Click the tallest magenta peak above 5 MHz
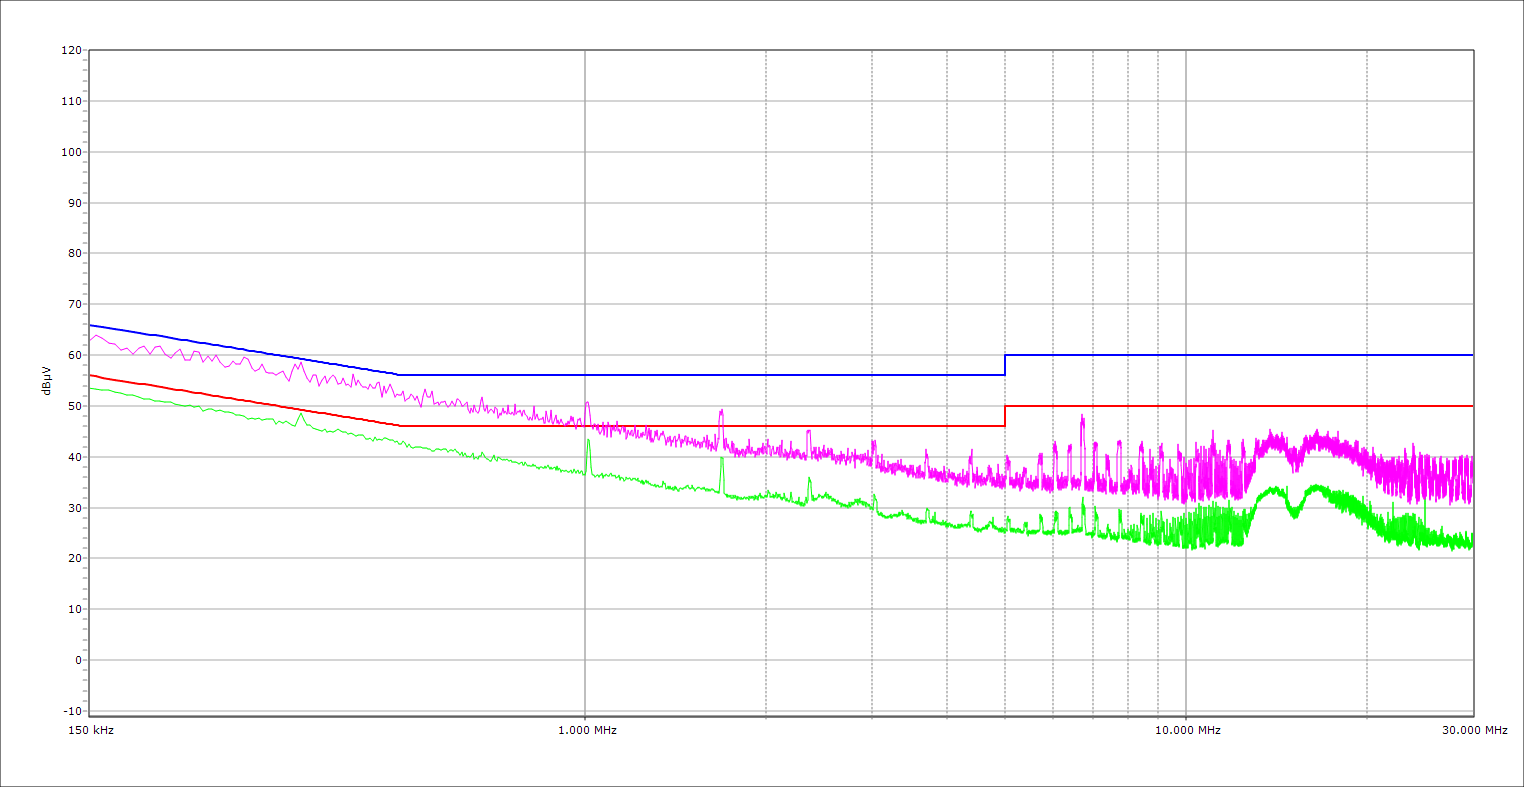This screenshot has width=1524, height=787. tap(1082, 417)
